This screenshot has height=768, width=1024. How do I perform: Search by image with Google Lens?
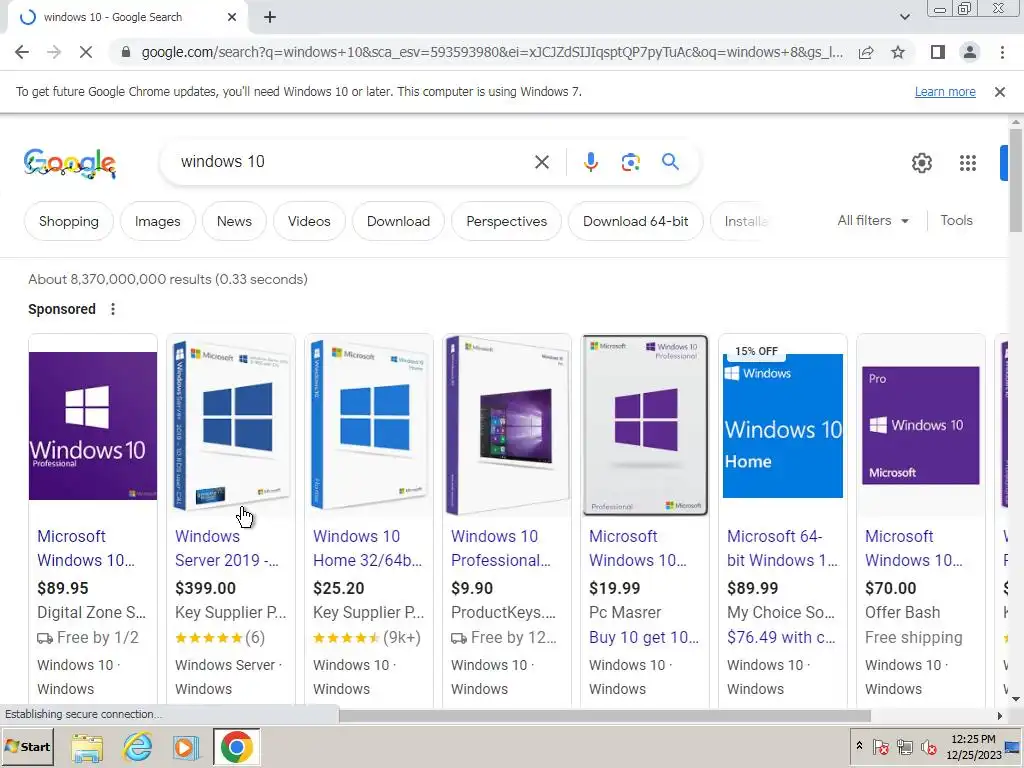pos(630,162)
